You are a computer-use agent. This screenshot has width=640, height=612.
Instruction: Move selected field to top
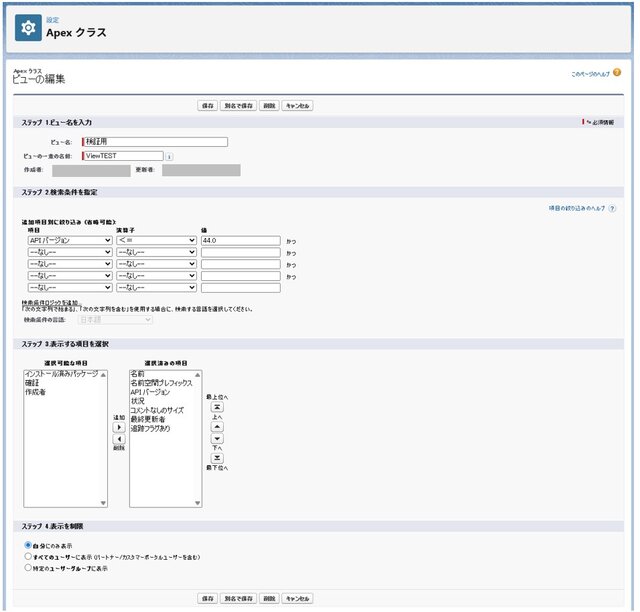[x=217, y=407]
